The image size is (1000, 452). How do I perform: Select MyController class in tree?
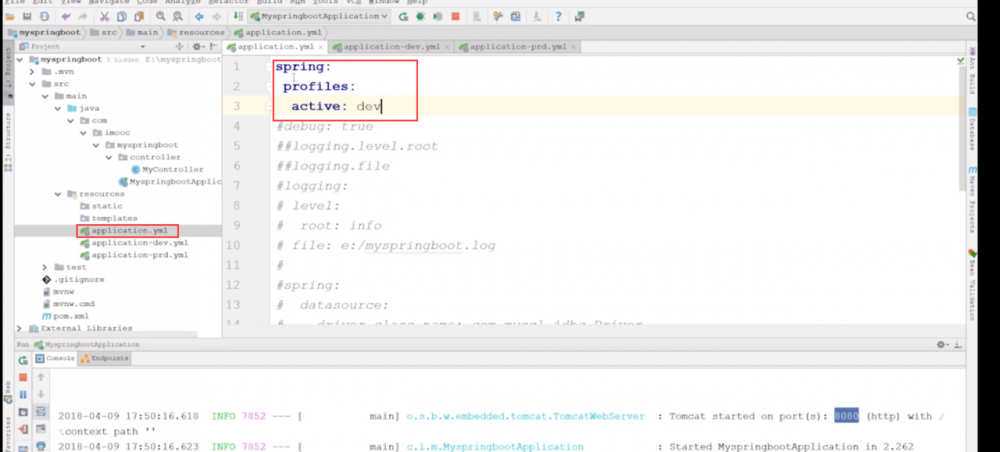(x=167, y=170)
